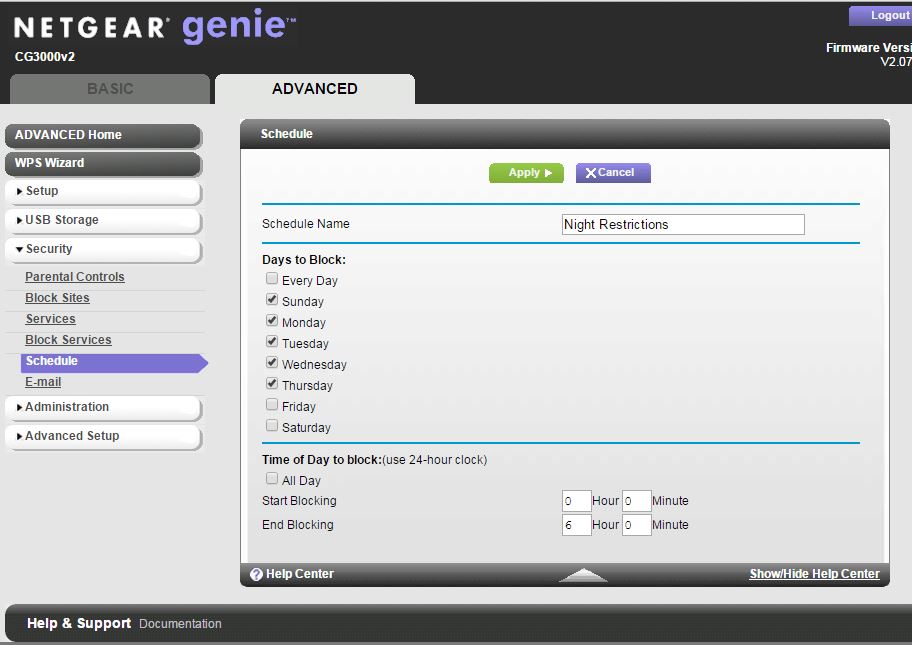Uncheck the Sunday checkbox

point(272,300)
